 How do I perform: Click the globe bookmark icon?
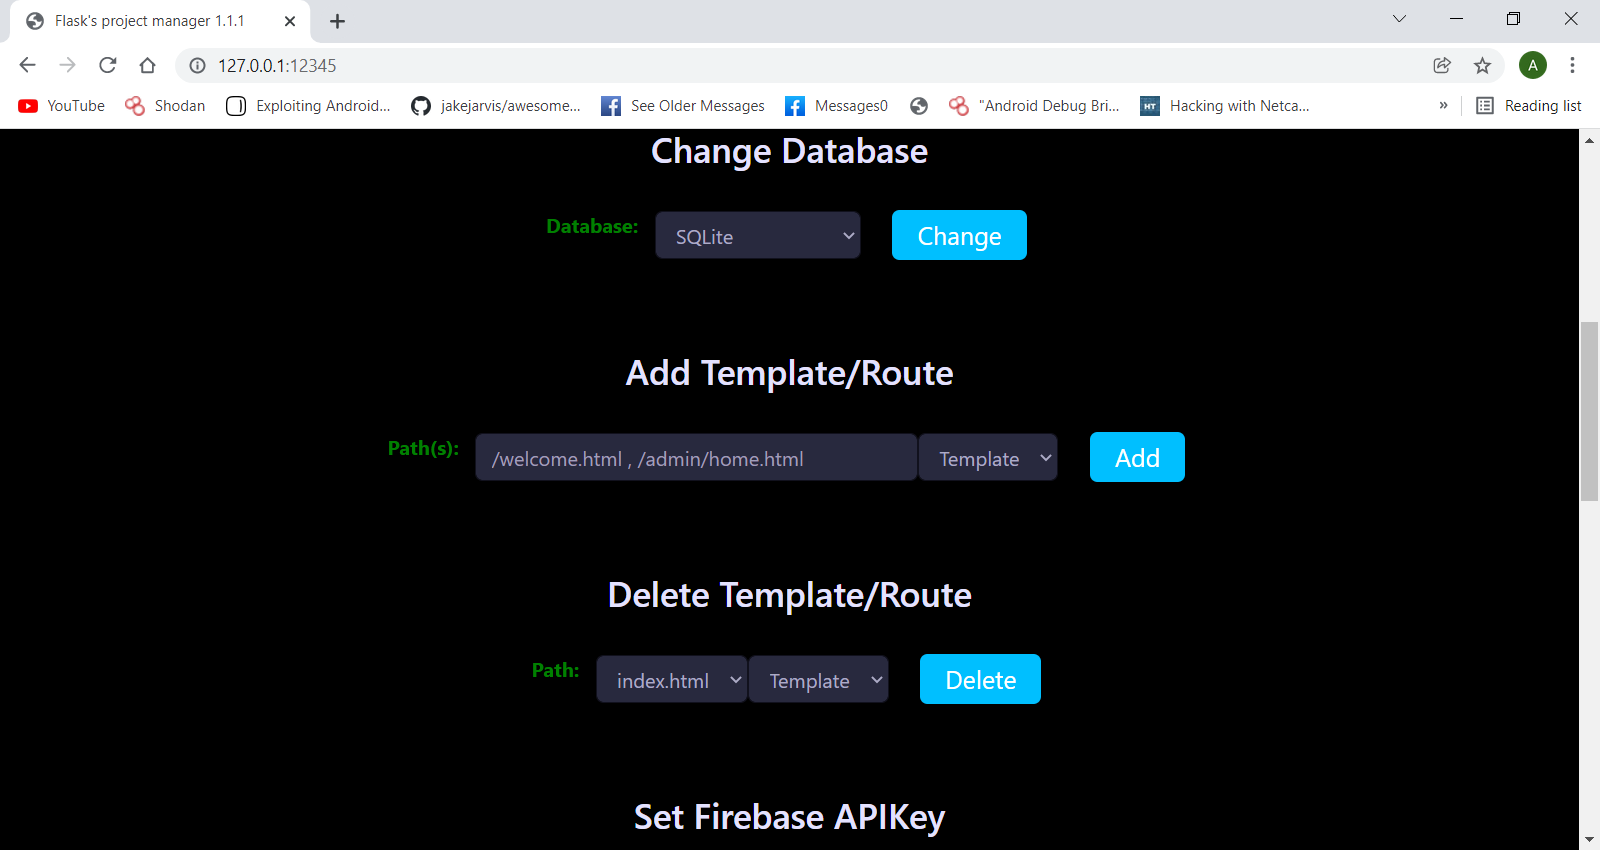tap(919, 106)
